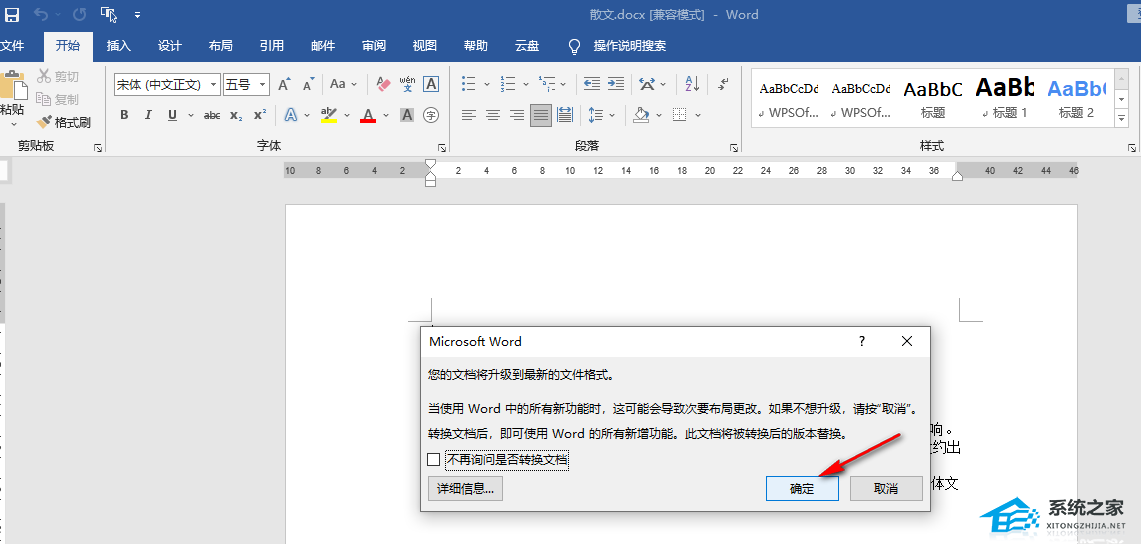Viewport: 1141px width, 544px height.
Task: Click the increase indent icon
Action: pyautogui.click(x=616, y=85)
